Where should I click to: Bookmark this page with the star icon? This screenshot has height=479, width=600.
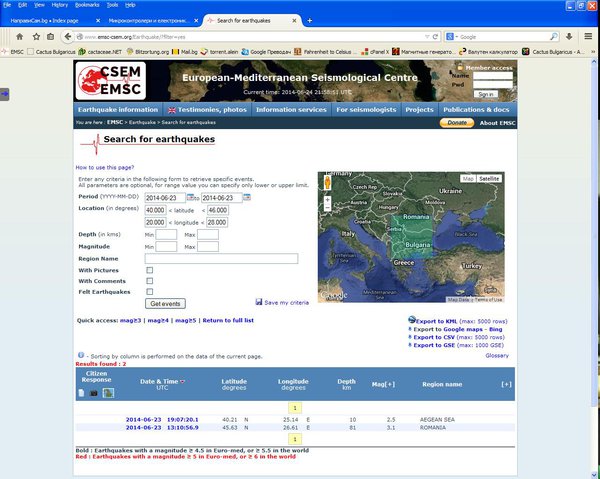[36, 37]
